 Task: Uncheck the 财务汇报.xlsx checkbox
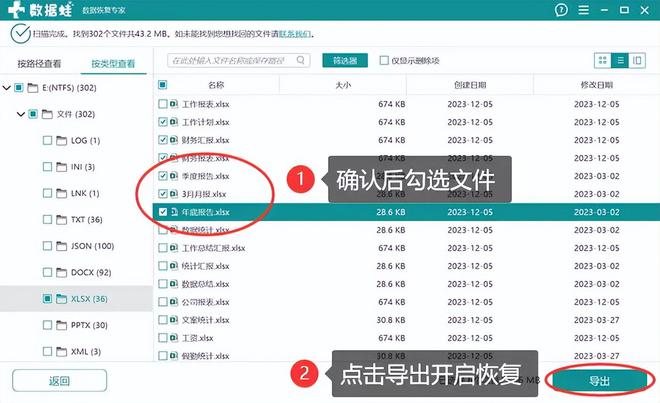(163, 140)
